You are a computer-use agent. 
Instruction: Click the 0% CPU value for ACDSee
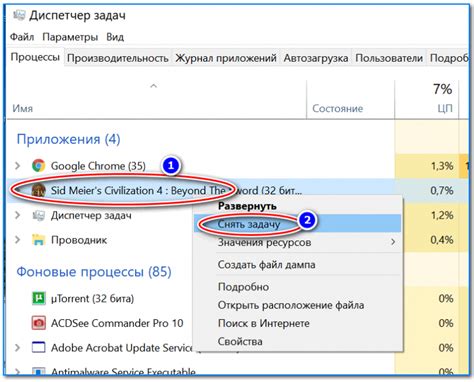click(446, 323)
